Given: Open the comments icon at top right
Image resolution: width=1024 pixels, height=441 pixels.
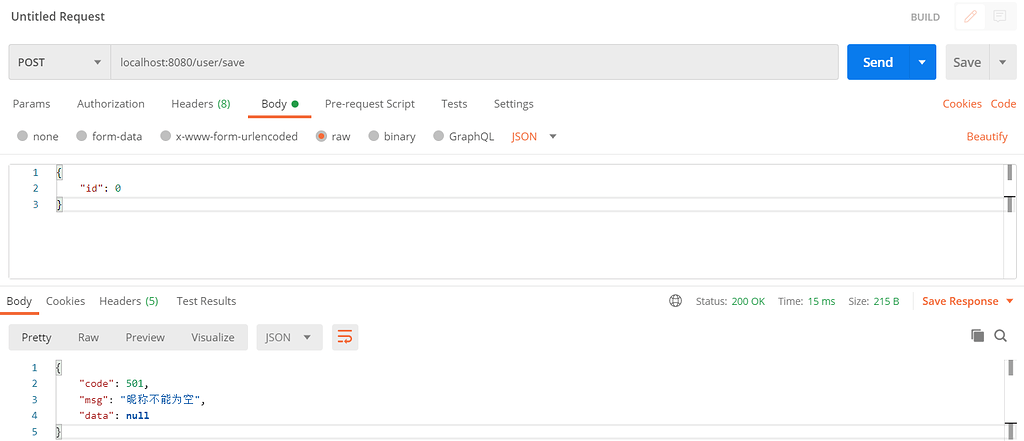Looking at the screenshot, I should click(x=999, y=17).
